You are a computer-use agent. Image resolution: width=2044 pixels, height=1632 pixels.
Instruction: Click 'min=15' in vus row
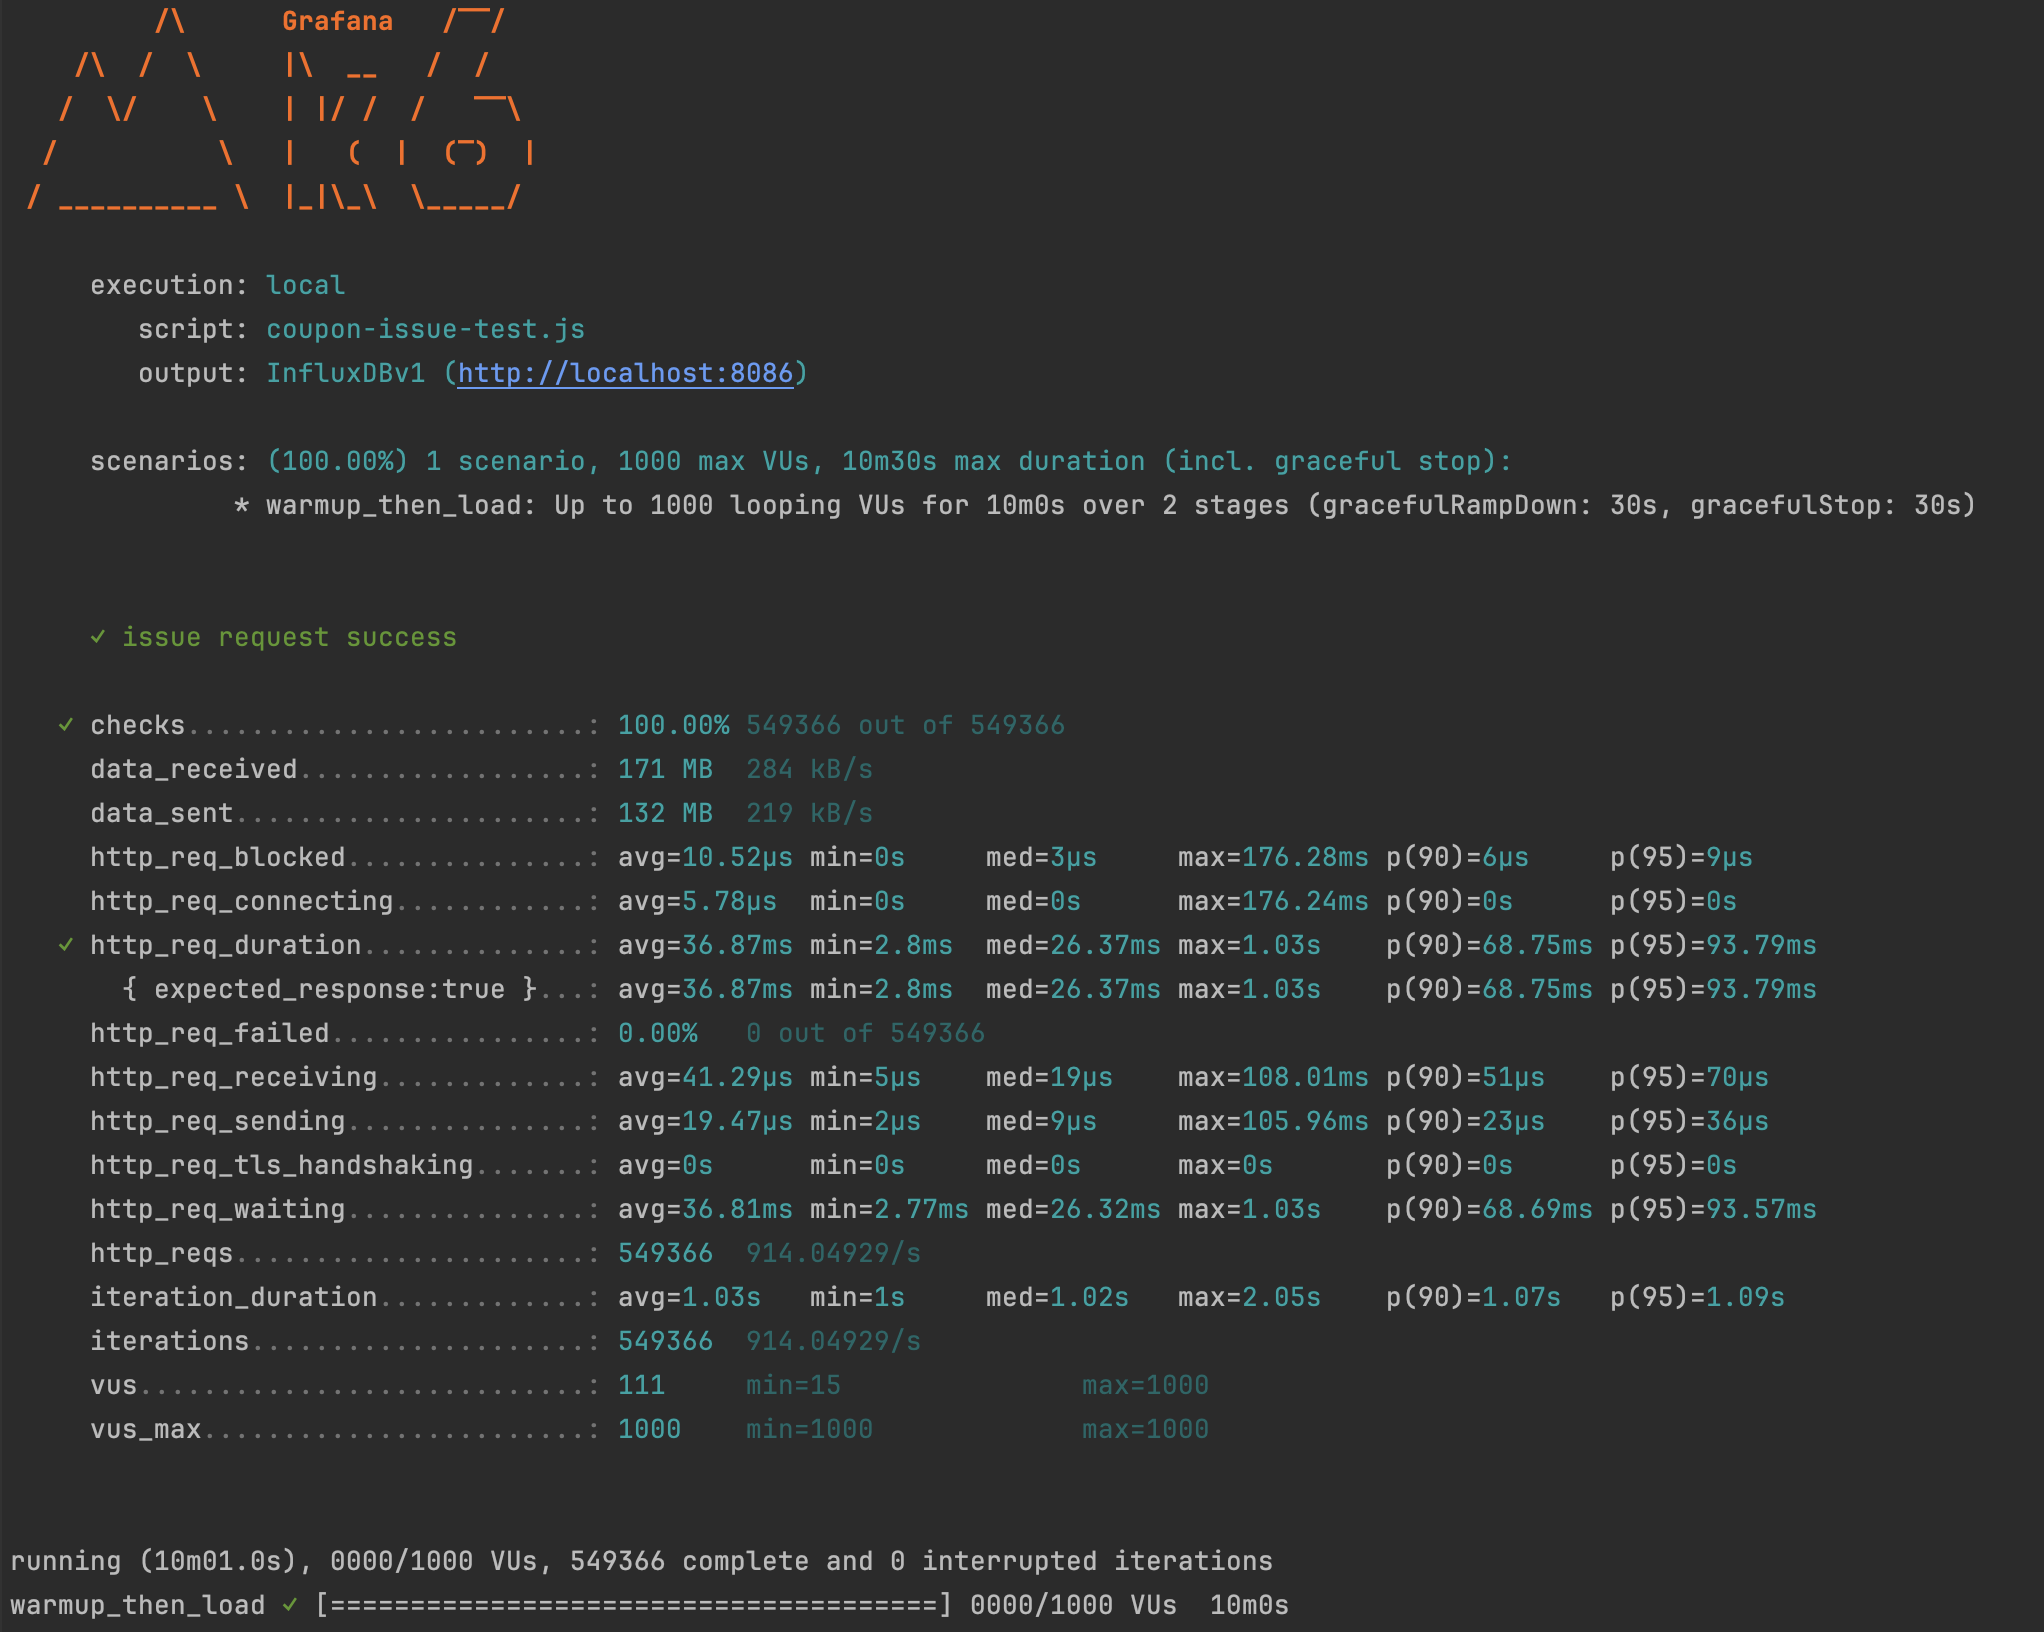pyautogui.click(x=793, y=1385)
